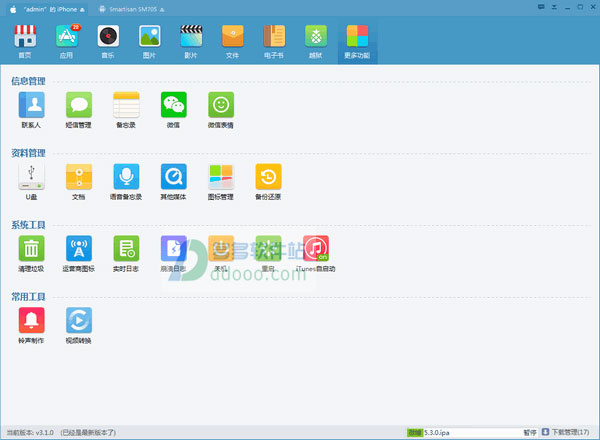Click the 已经是最新版本了 status text

tap(88, 432)
